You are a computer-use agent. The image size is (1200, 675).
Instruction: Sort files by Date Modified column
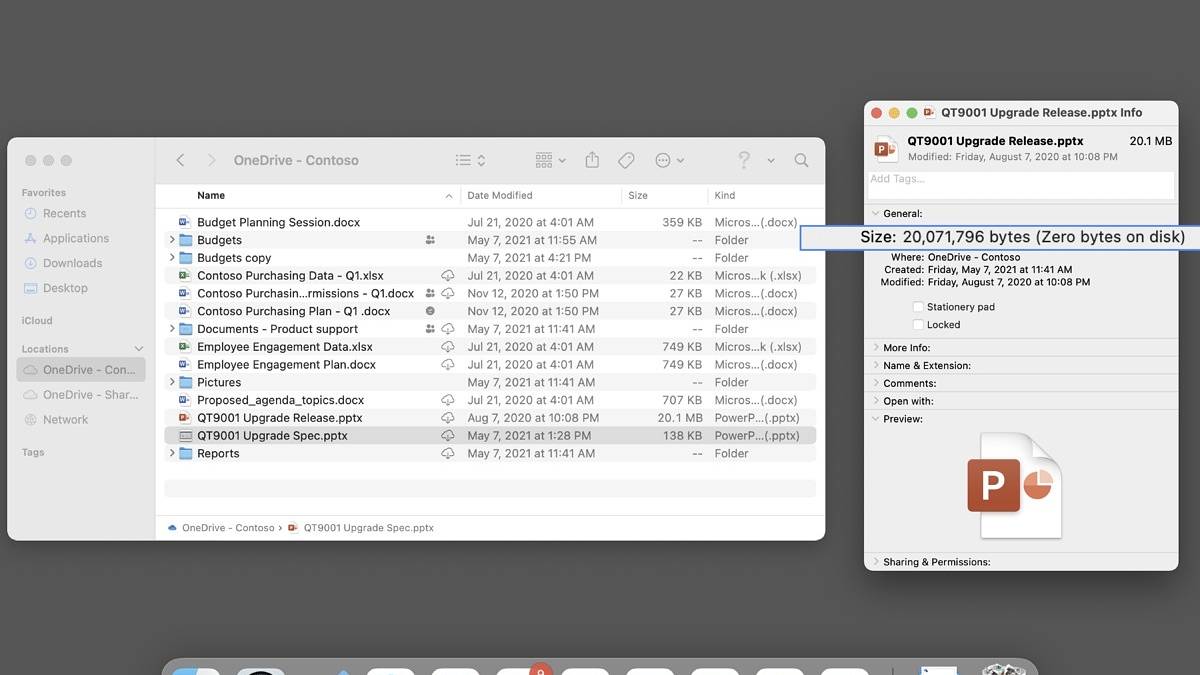click(x=500, y=196)
